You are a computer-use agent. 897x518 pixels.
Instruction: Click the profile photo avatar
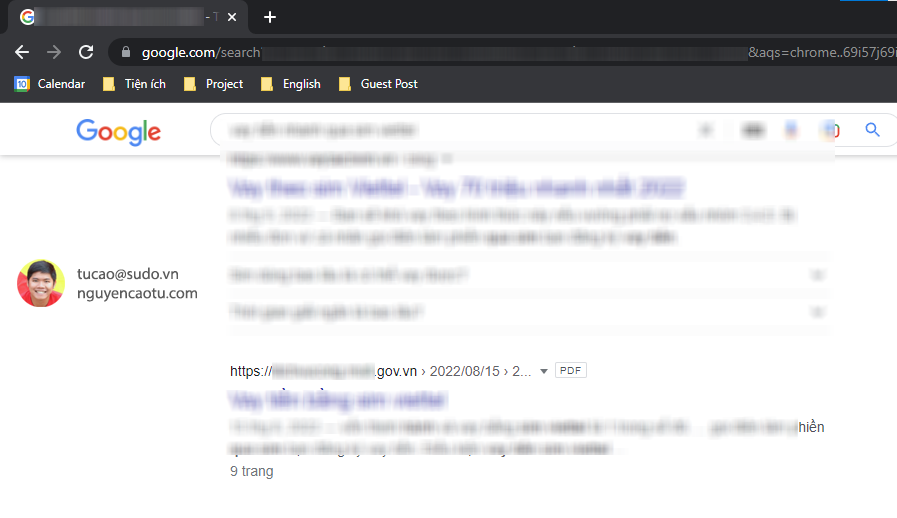(x=41, y=283)
